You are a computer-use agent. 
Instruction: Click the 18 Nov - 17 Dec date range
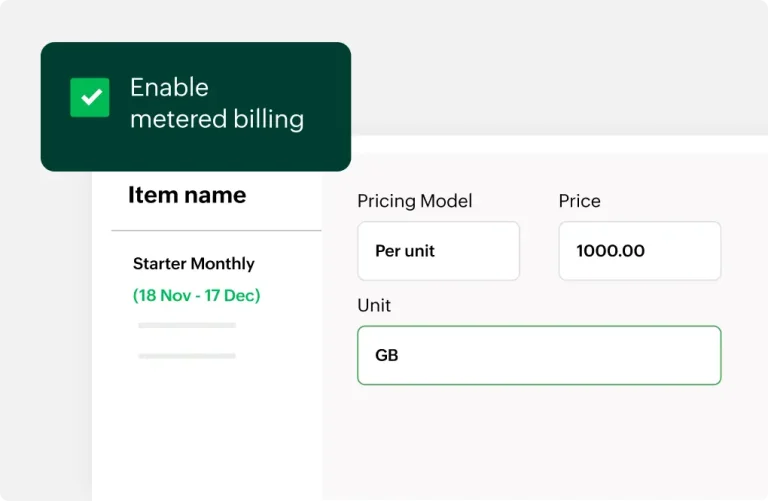196,295
